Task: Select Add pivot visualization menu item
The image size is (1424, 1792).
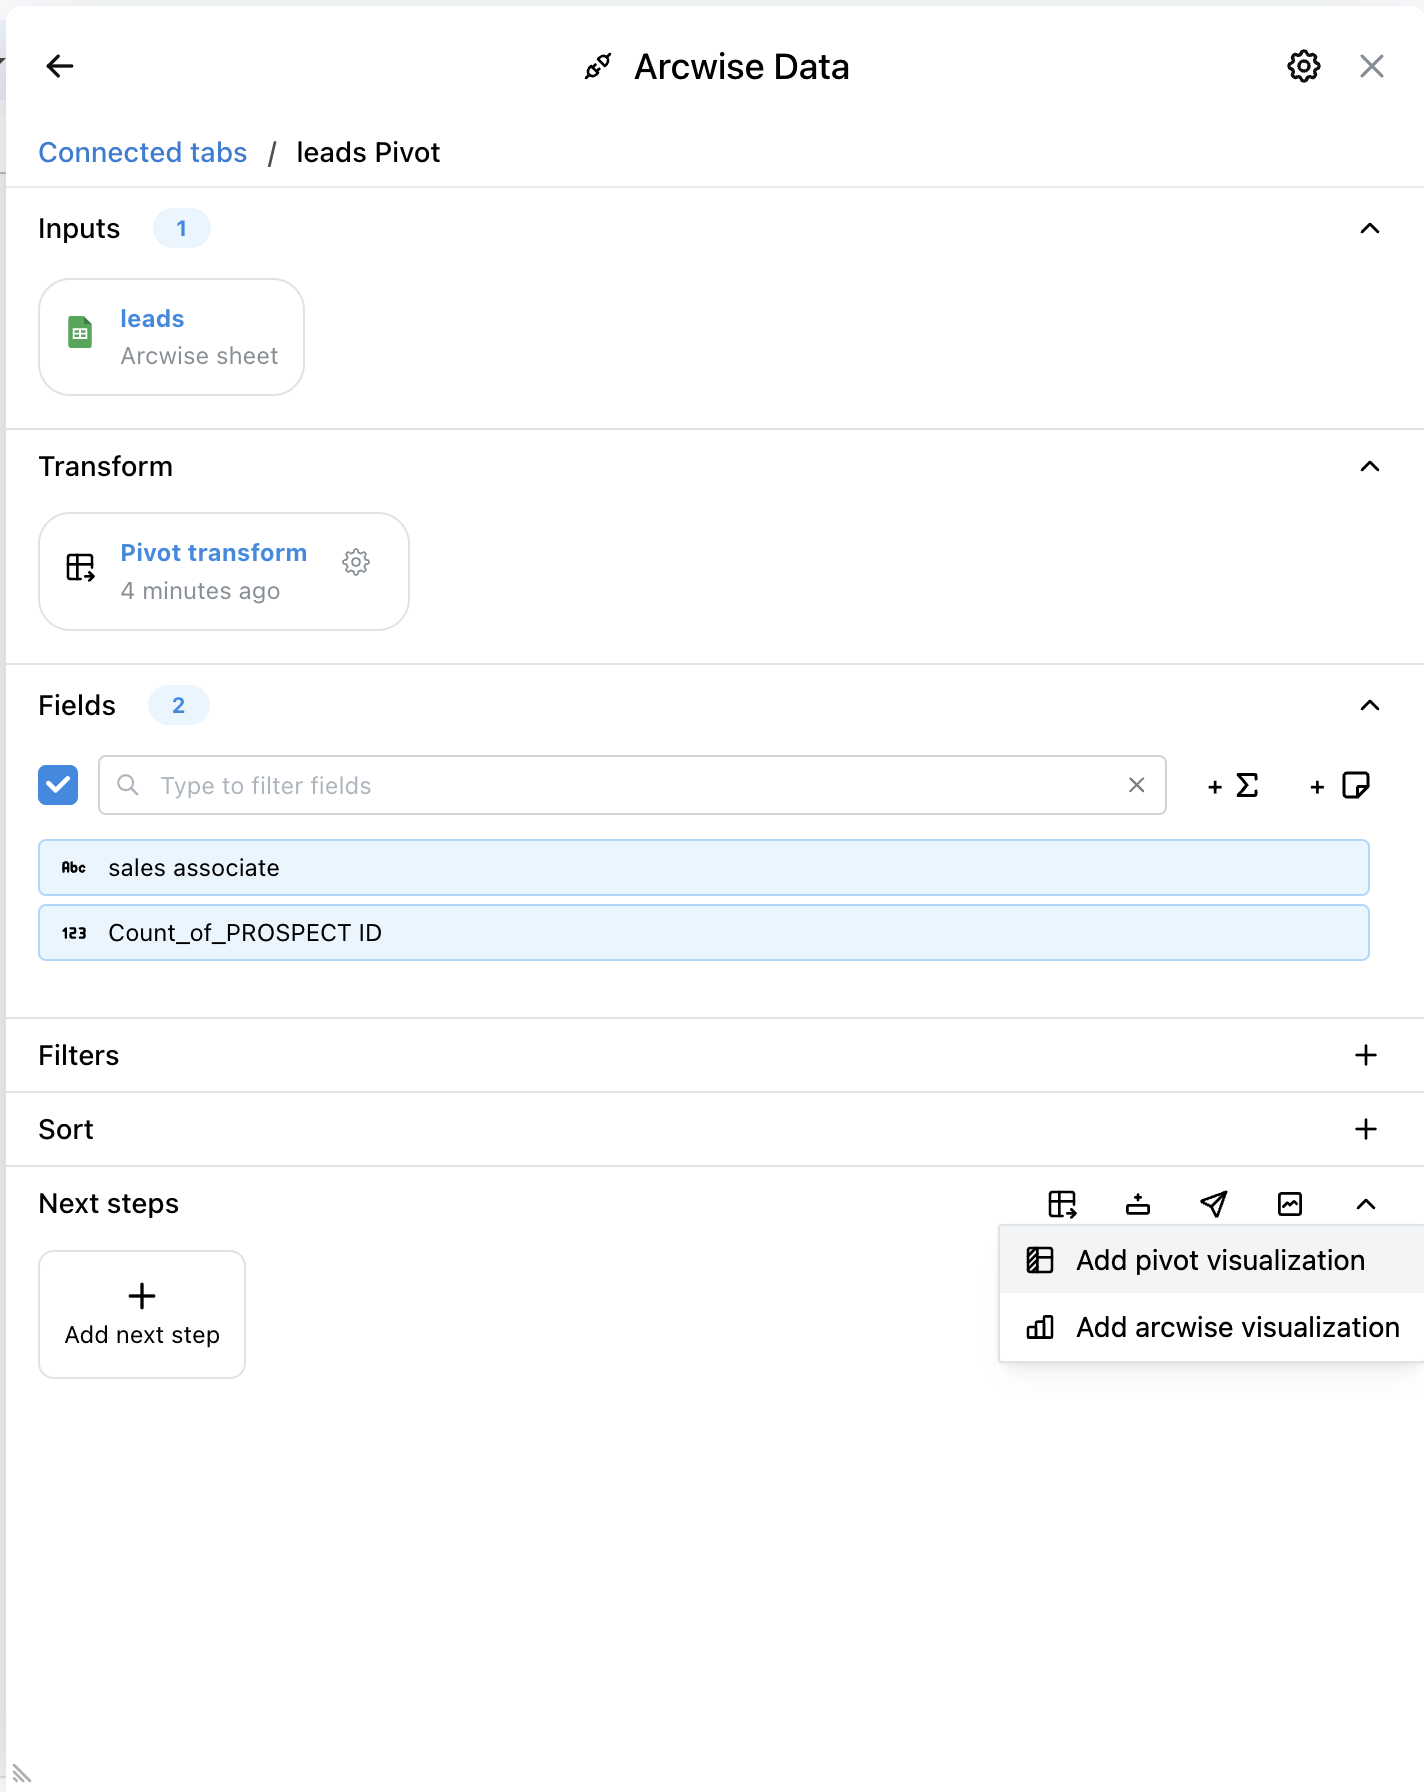Action: [x=1219, y=1260]
